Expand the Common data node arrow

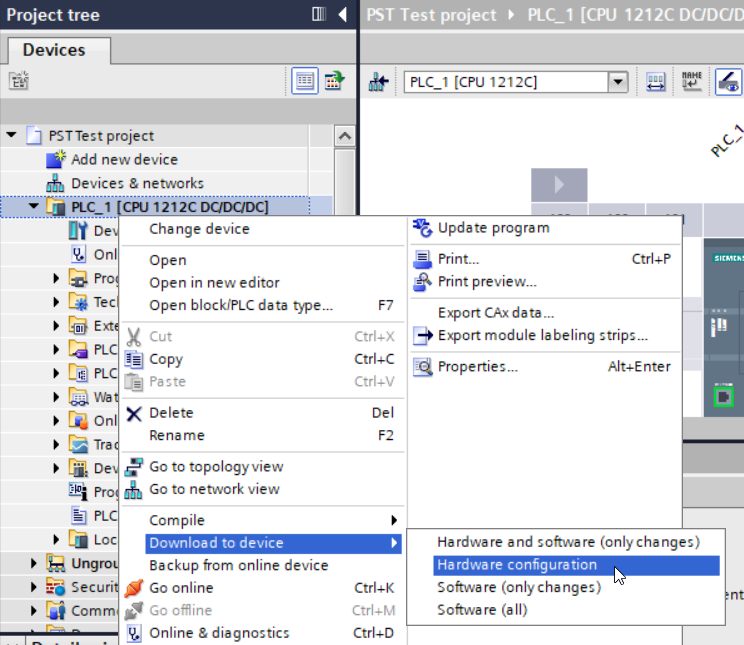33,611
